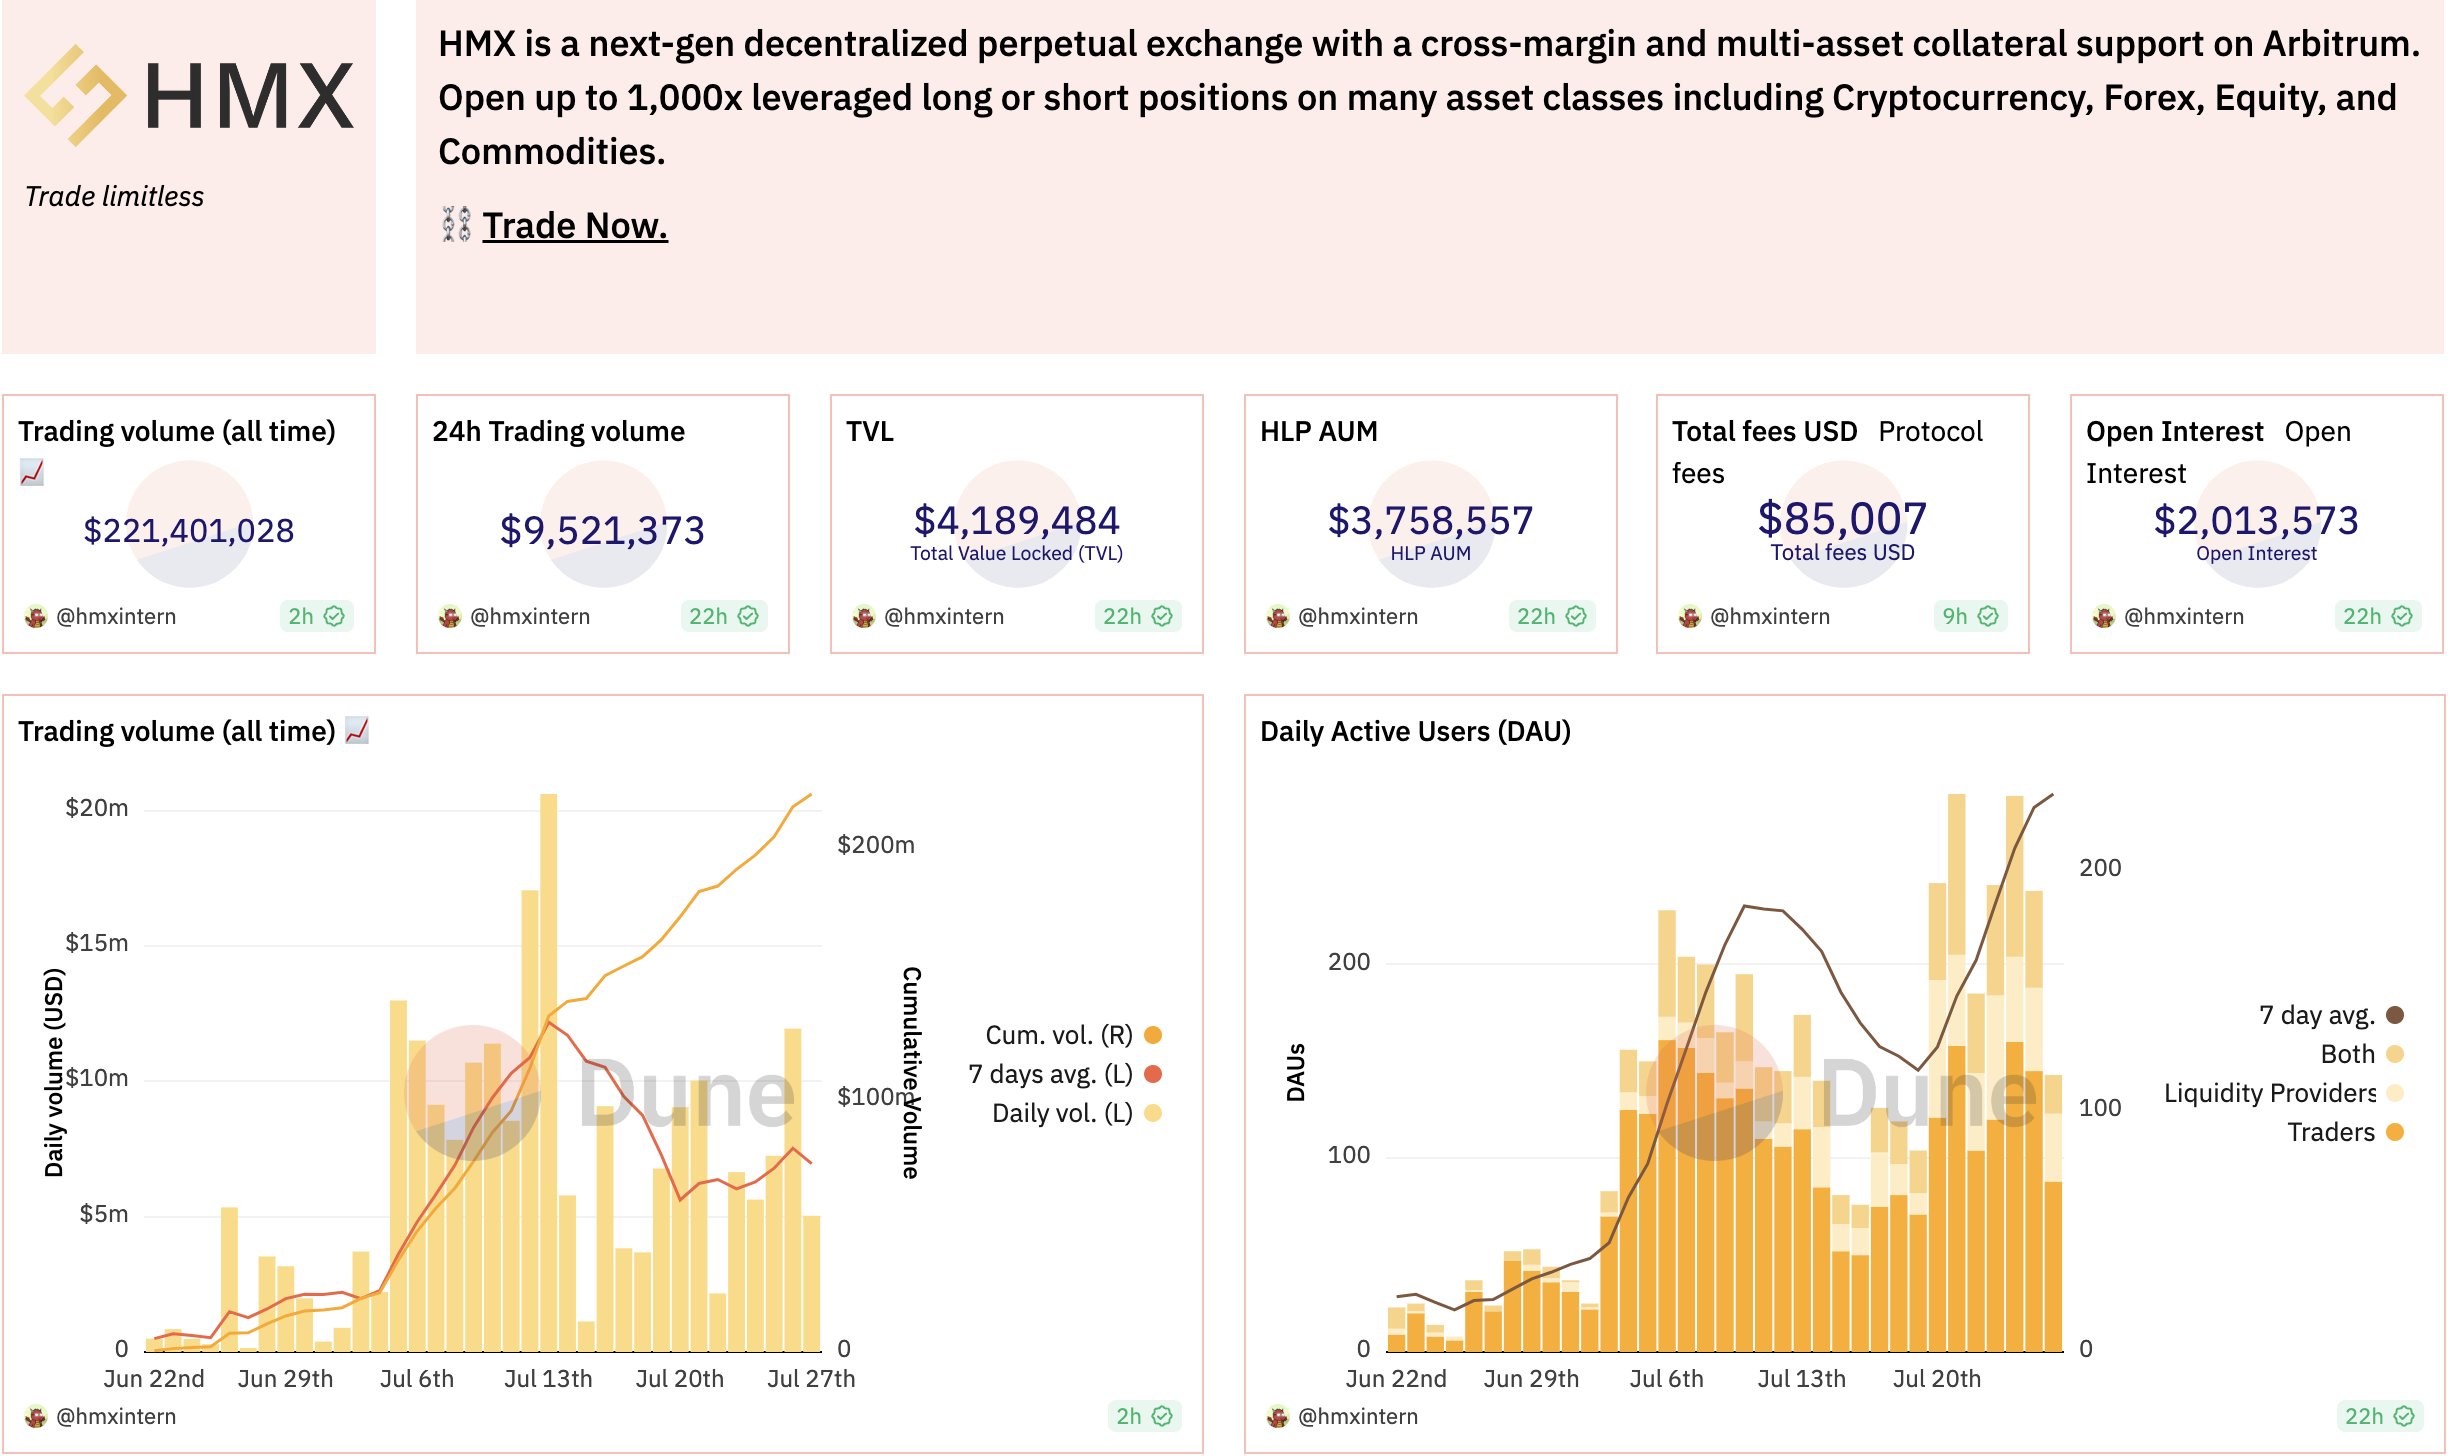Image resolution: width=2452 pixels, height=1456 pixels.
Task: Click the chain link emoji beside Trade Now
Action: click(x=456, y=225)
